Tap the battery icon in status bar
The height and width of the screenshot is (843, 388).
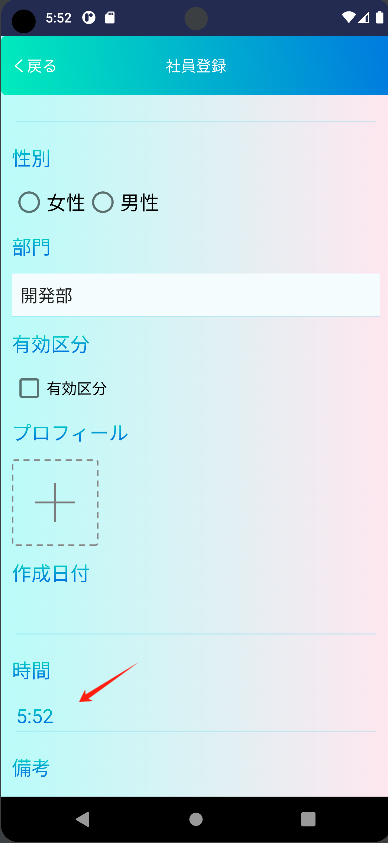380,18
